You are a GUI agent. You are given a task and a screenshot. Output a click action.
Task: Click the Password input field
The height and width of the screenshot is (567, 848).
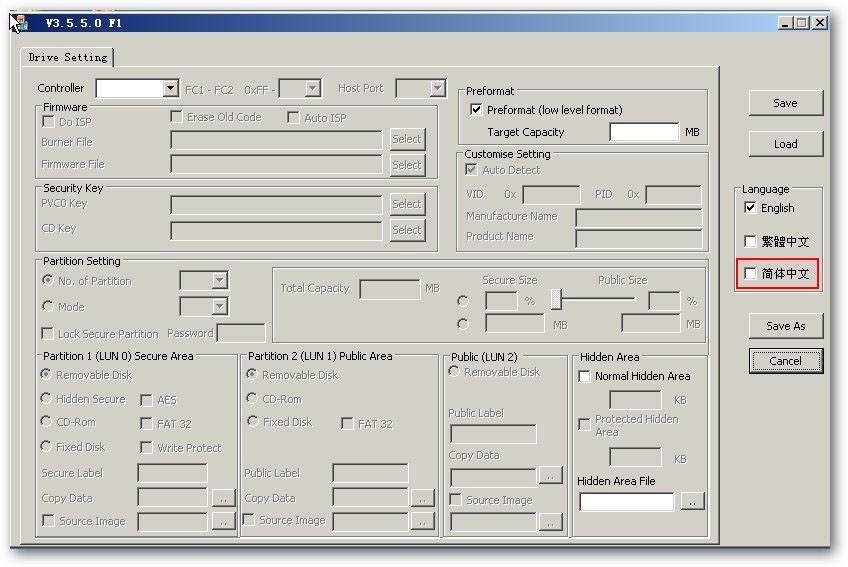click(x=241, y=333)
